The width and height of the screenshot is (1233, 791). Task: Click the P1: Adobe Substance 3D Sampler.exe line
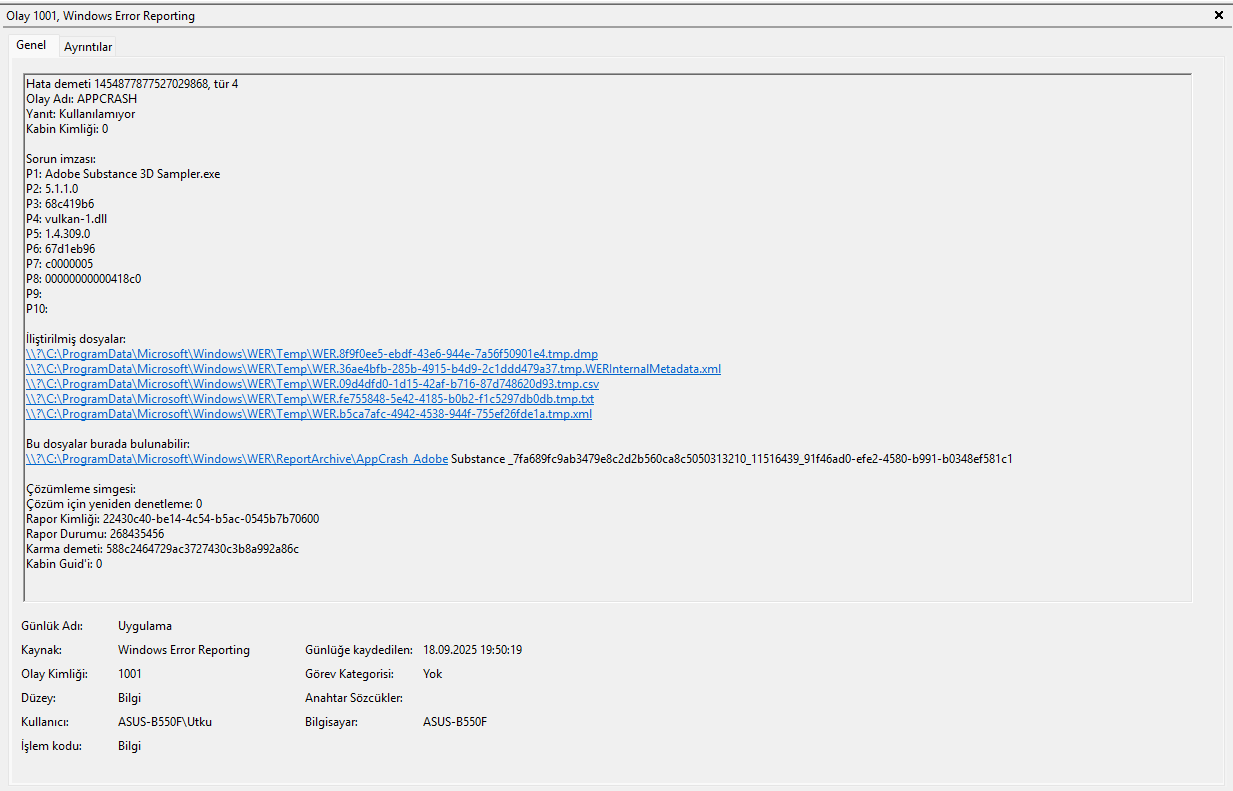(x=123, y=174)
